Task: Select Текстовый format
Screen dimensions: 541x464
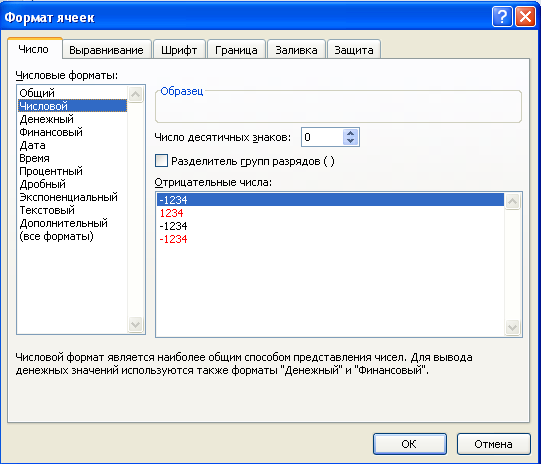Action: tap(72, 210)
